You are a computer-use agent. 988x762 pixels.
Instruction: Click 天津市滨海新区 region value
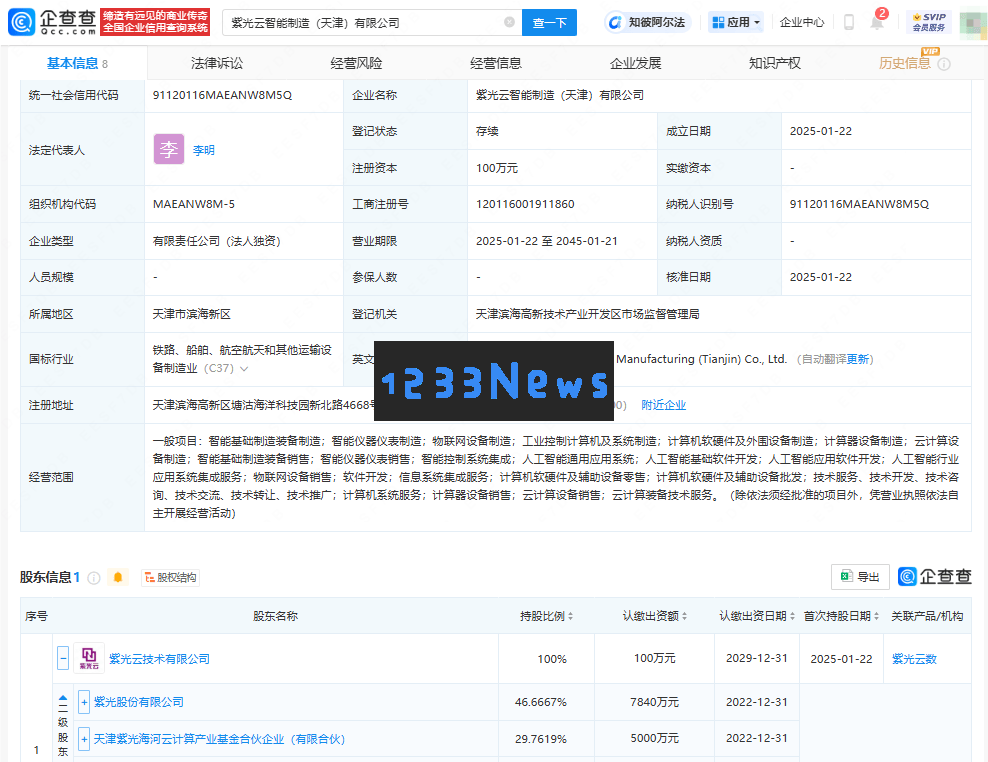(x=192, y=313)
